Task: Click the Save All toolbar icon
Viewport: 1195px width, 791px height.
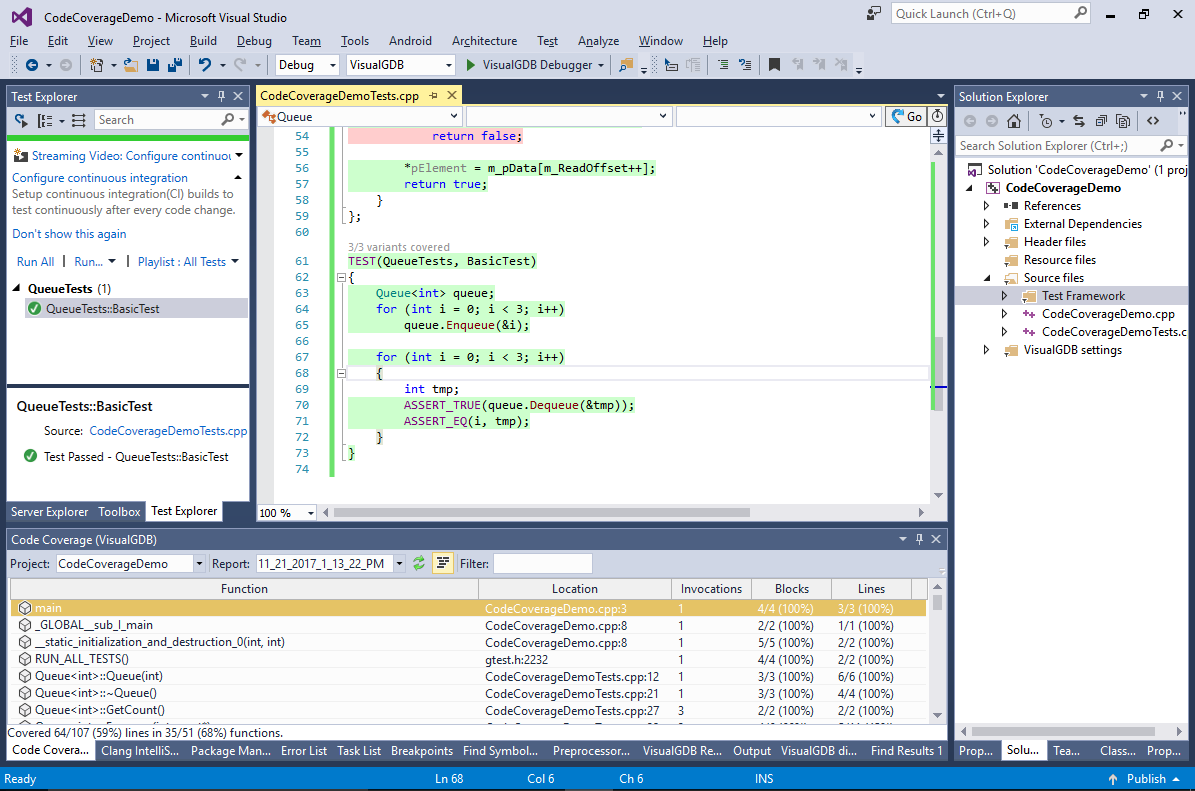Action: click(175, 65)
